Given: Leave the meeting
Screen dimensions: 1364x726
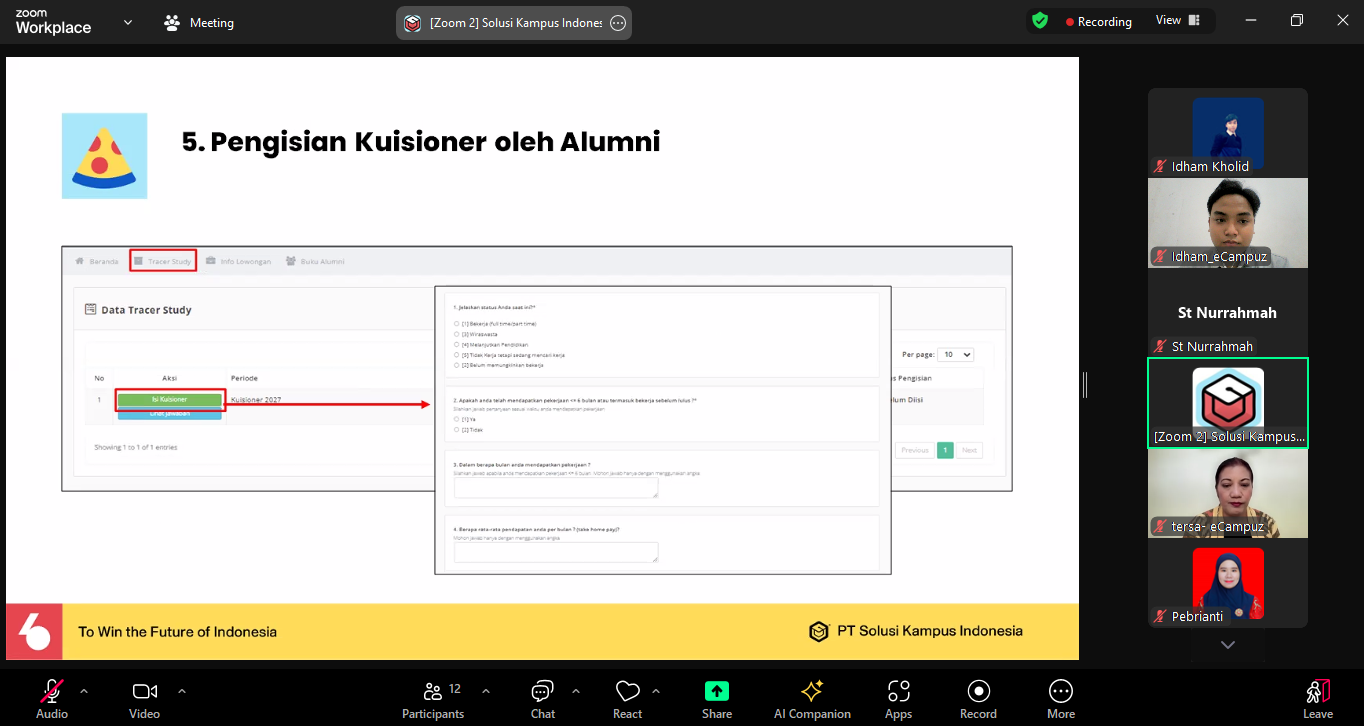Looking at the screenshot, I should click(x=1318, y=699).
